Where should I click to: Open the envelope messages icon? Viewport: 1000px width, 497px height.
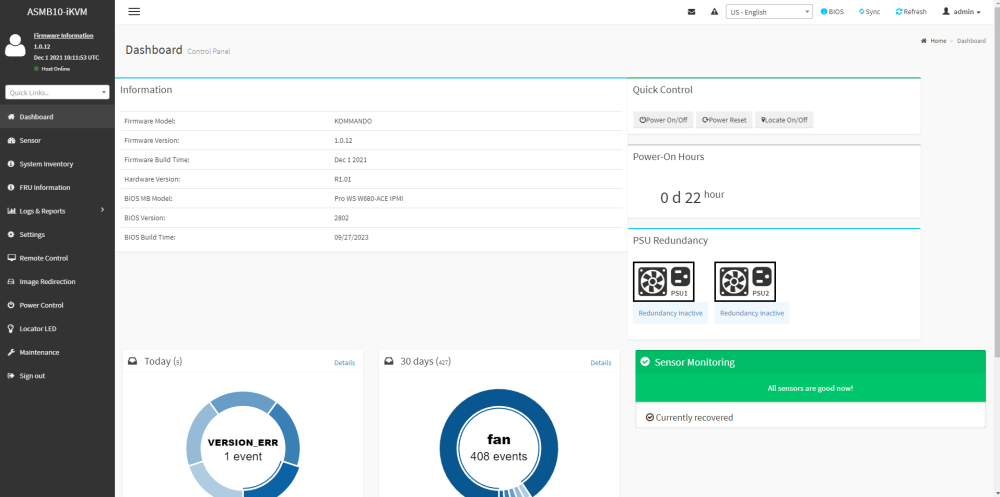click(x=691, y=11)
